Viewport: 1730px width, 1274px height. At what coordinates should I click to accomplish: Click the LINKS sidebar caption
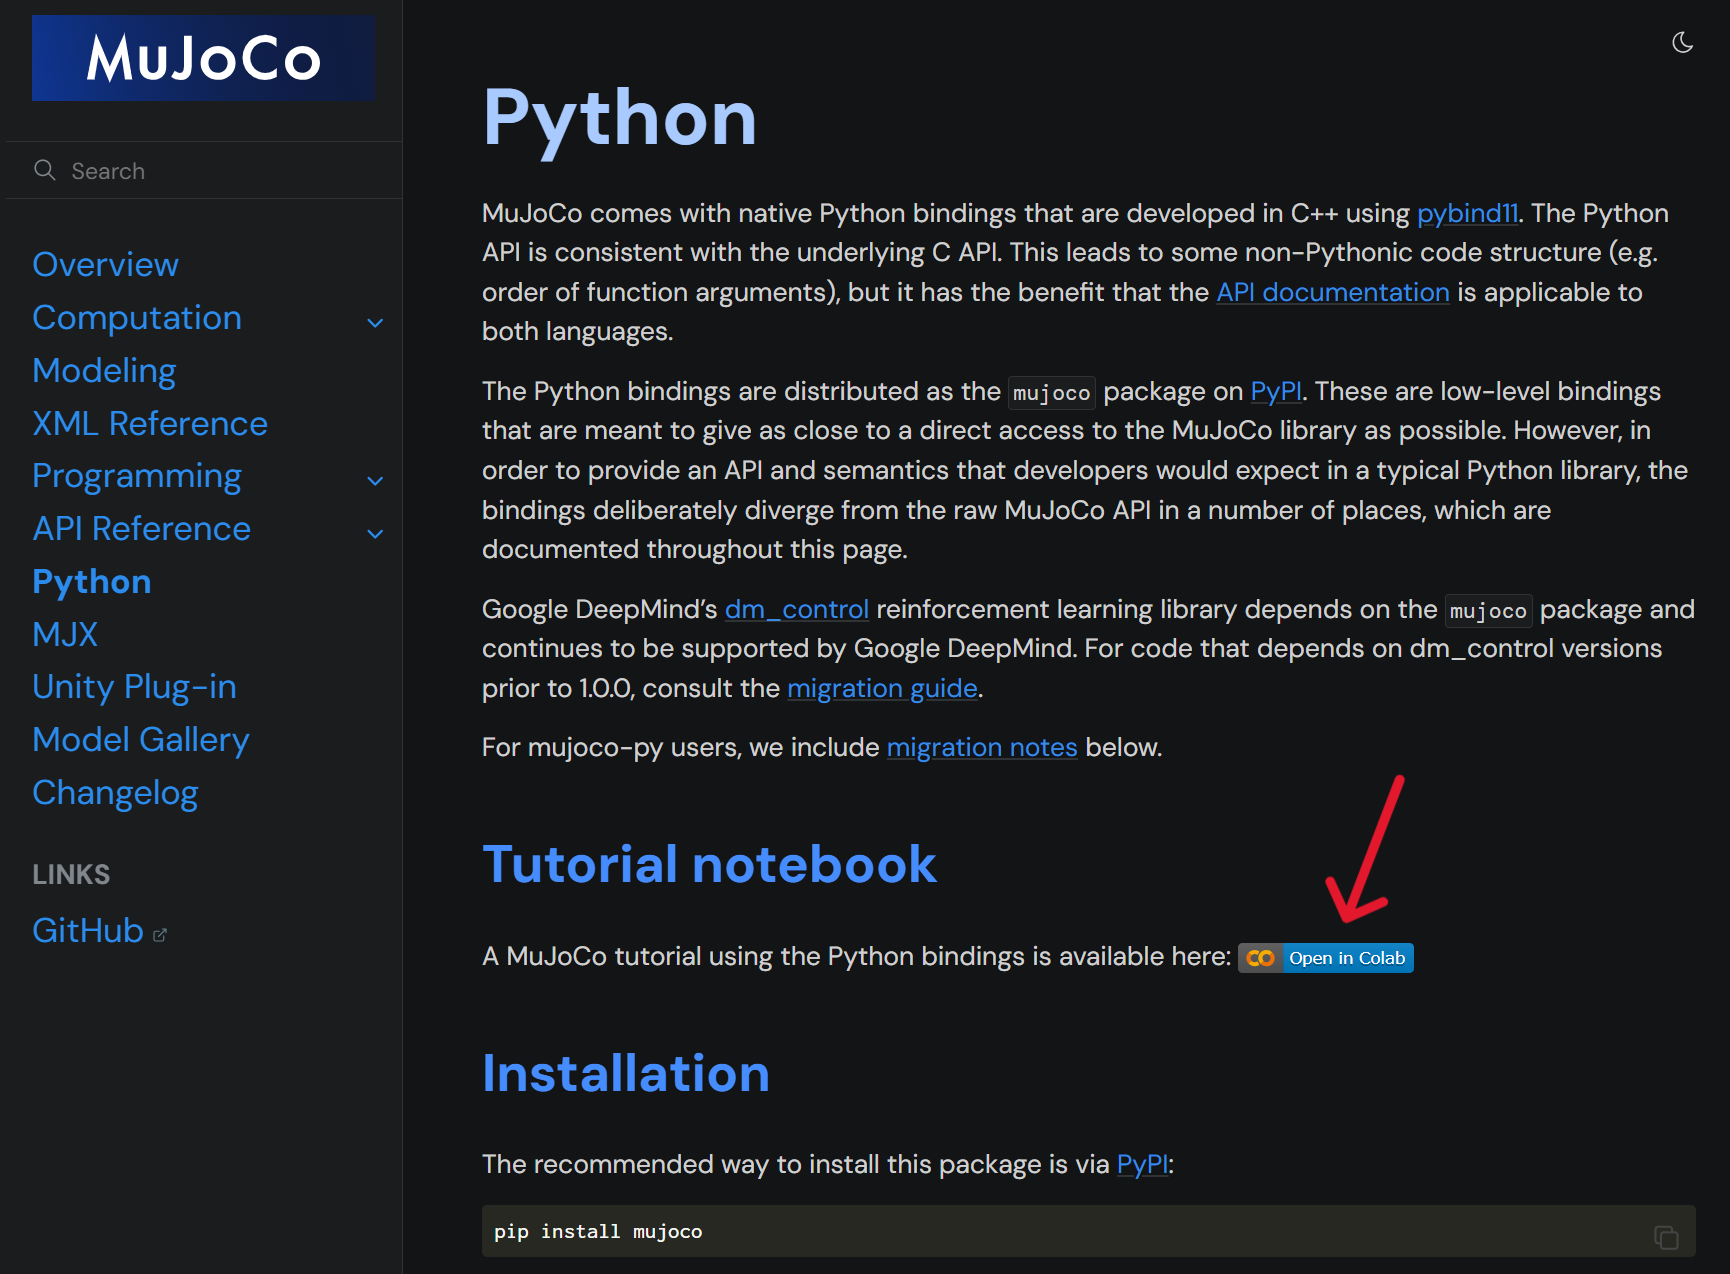click(71, 875)
